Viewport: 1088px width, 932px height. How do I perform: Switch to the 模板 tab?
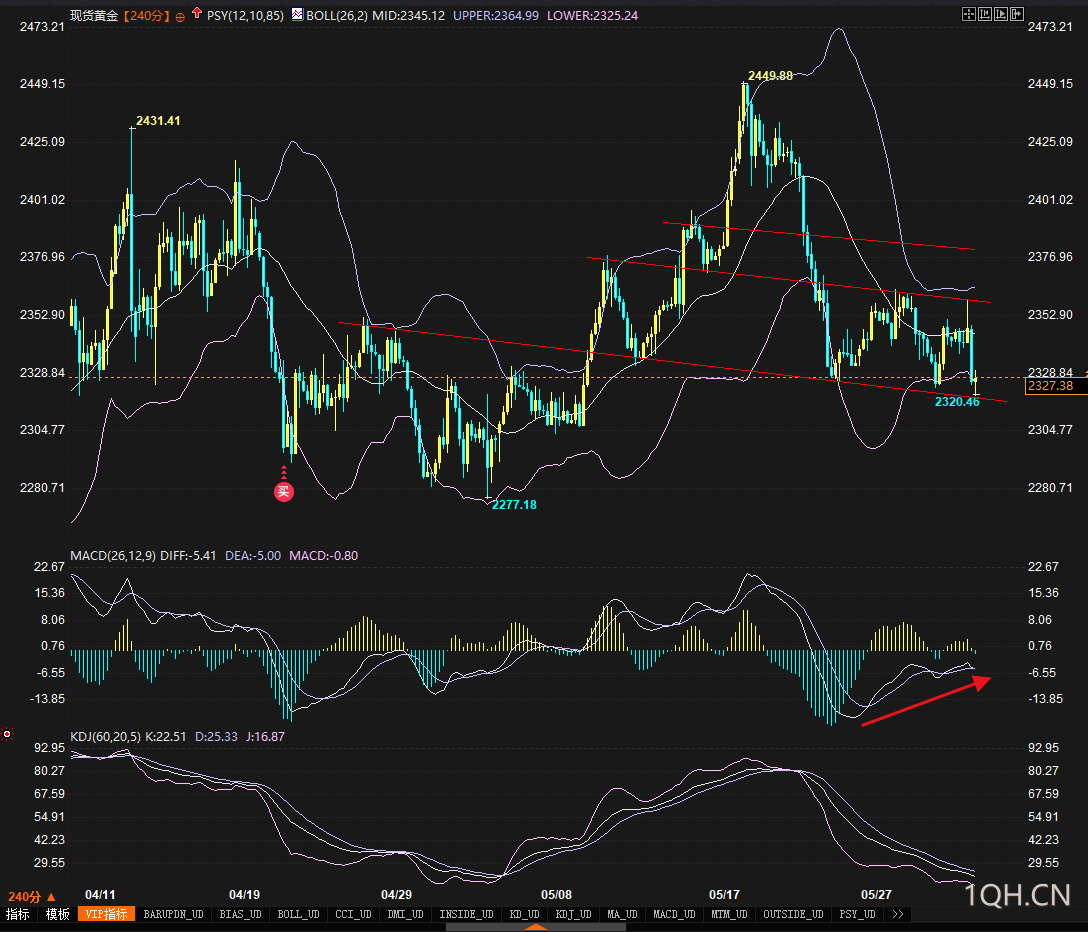(x=58, y=914)
